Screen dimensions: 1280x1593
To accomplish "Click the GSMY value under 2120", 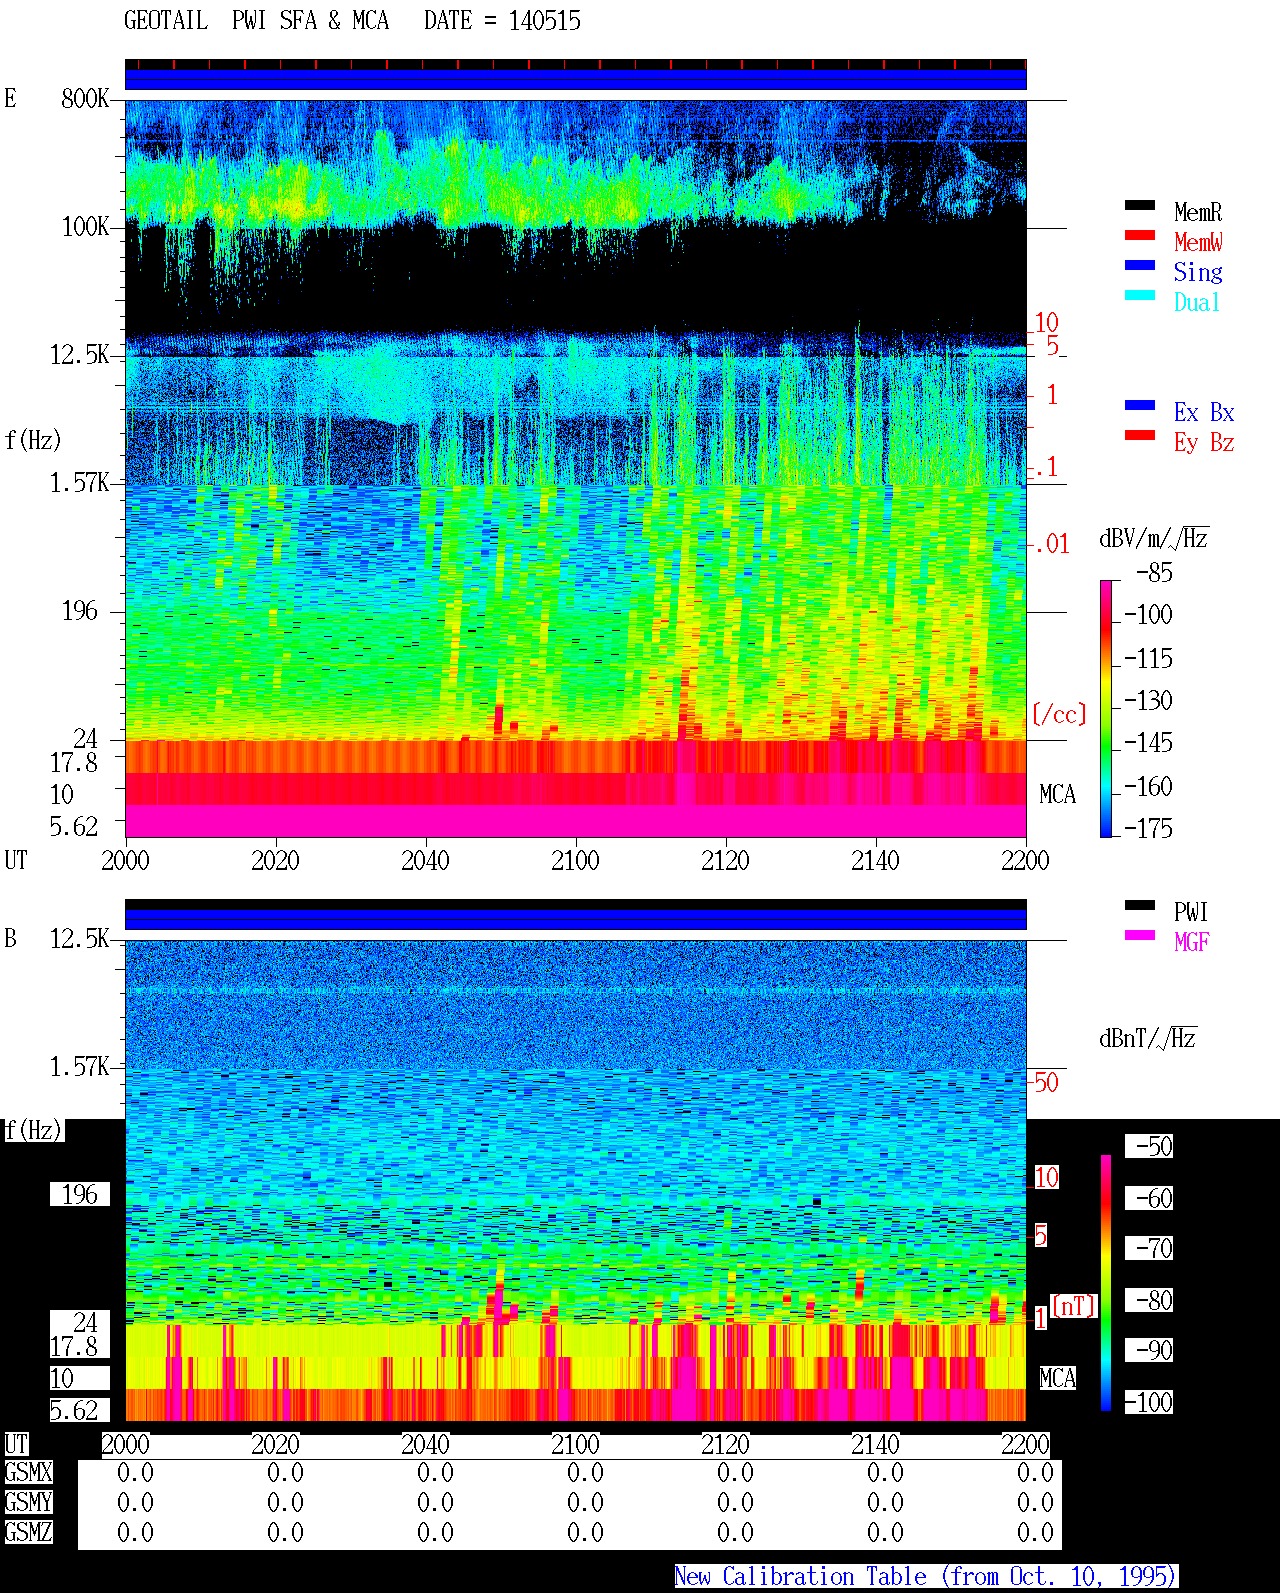I will (x=735, y=1502).
